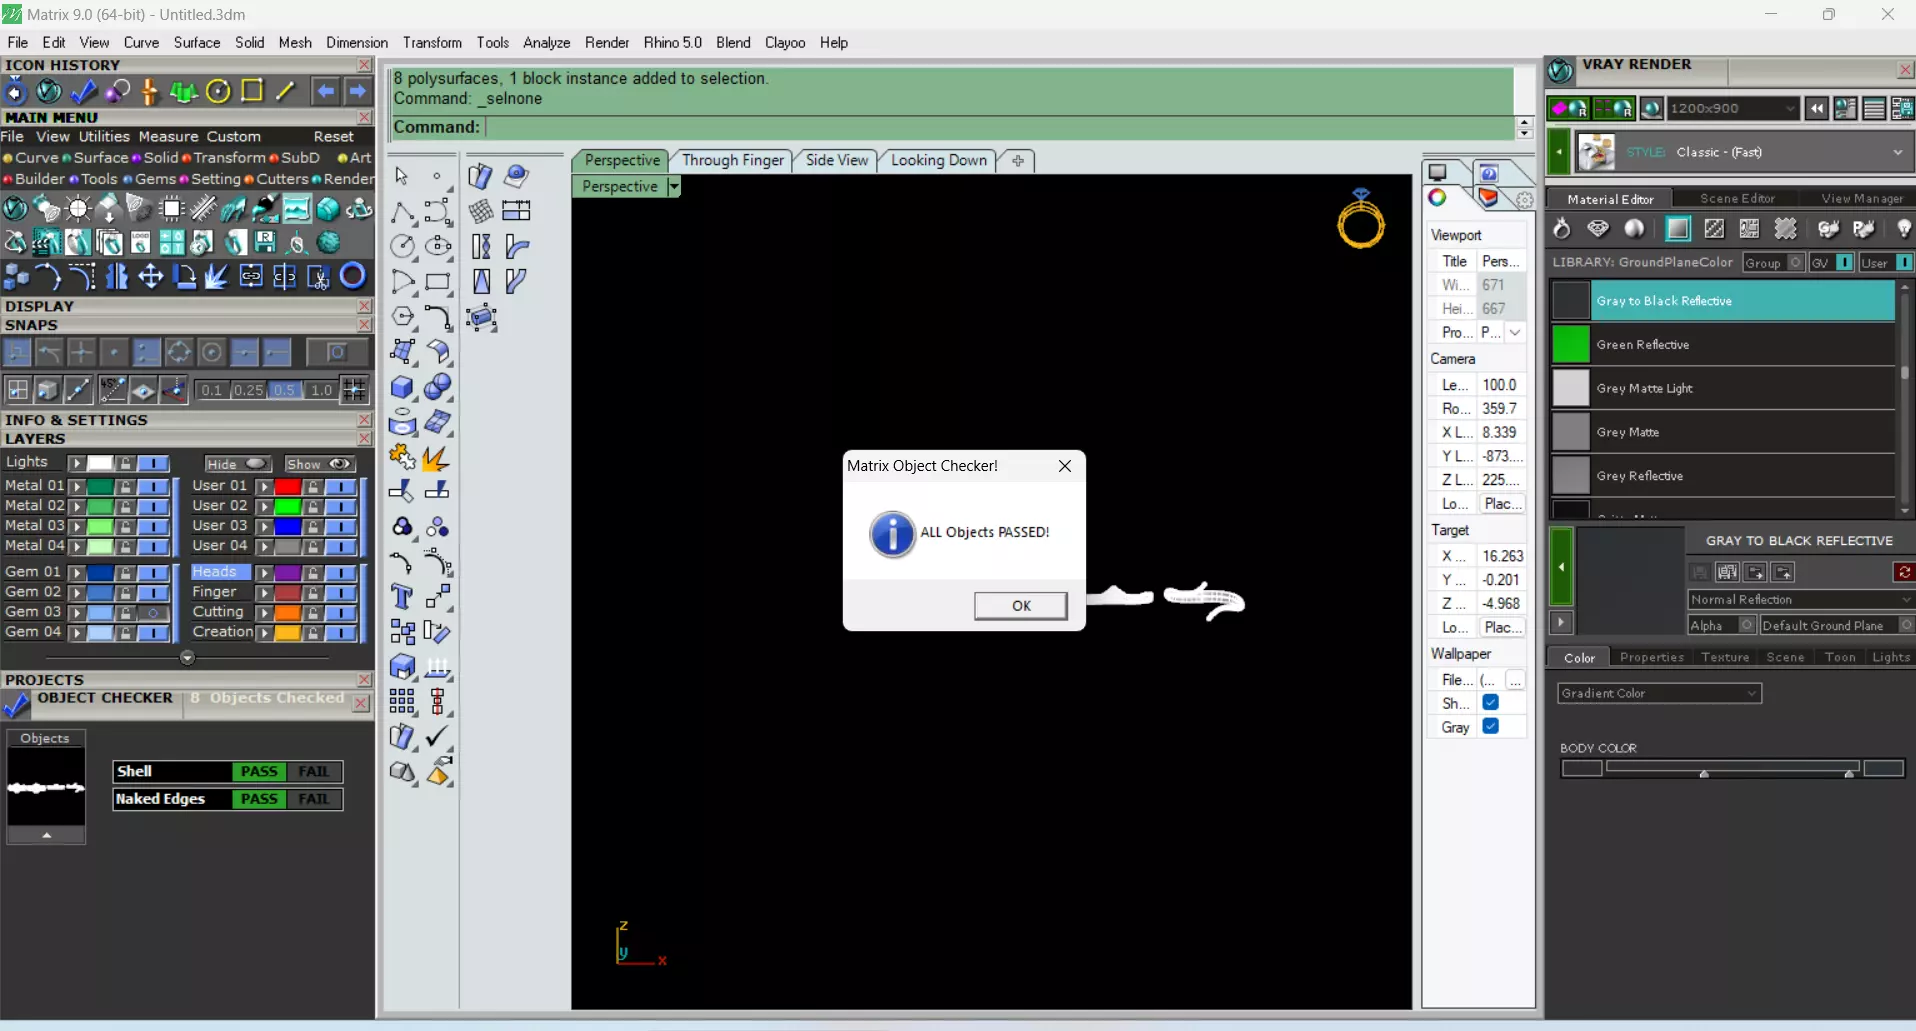Click the Gems category in Main Menu
Screen dimensions: 1916x1031
coord(155,180)
